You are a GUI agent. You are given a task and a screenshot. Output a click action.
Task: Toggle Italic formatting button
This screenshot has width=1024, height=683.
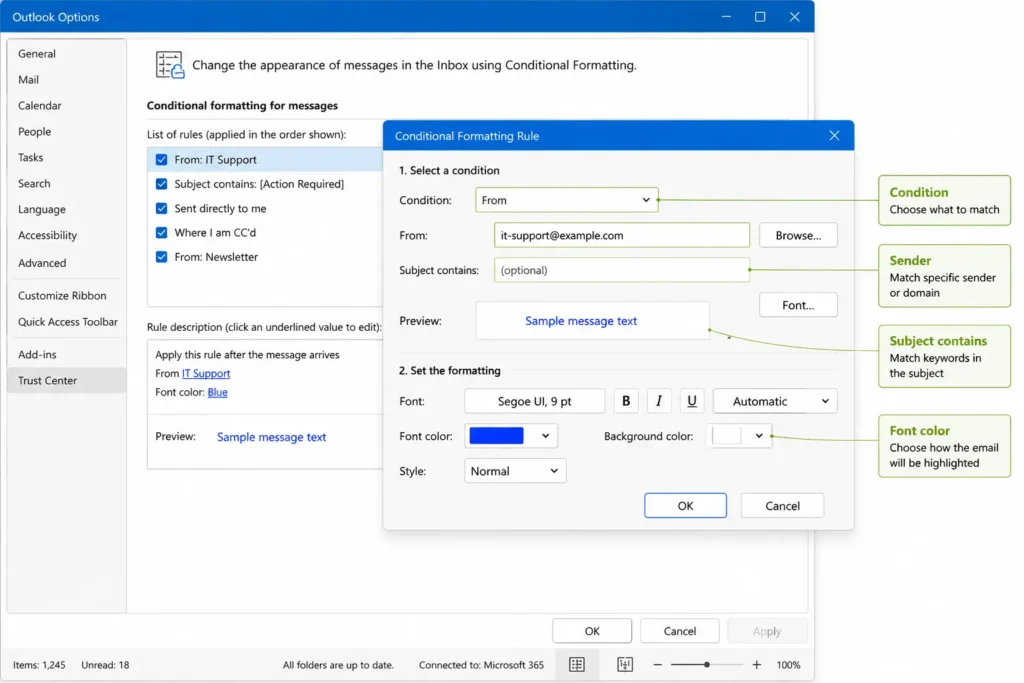658,401
